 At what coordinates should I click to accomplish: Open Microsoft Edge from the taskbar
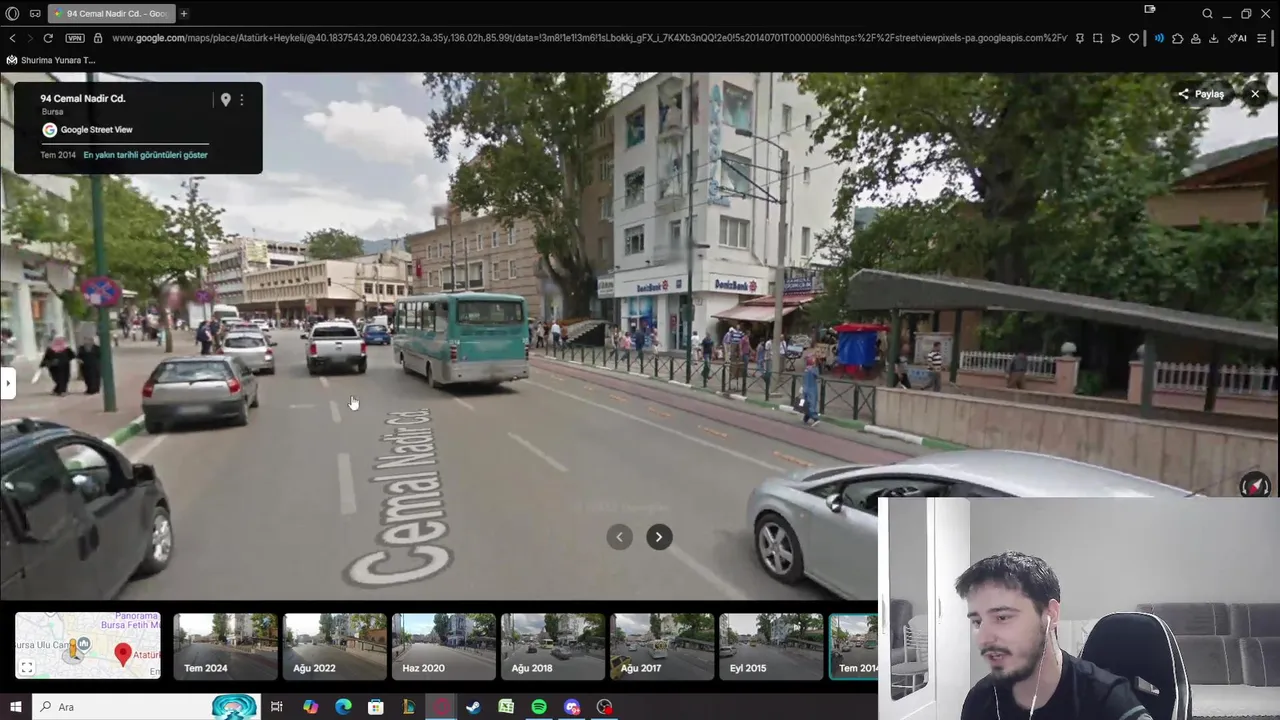(343, 707)
